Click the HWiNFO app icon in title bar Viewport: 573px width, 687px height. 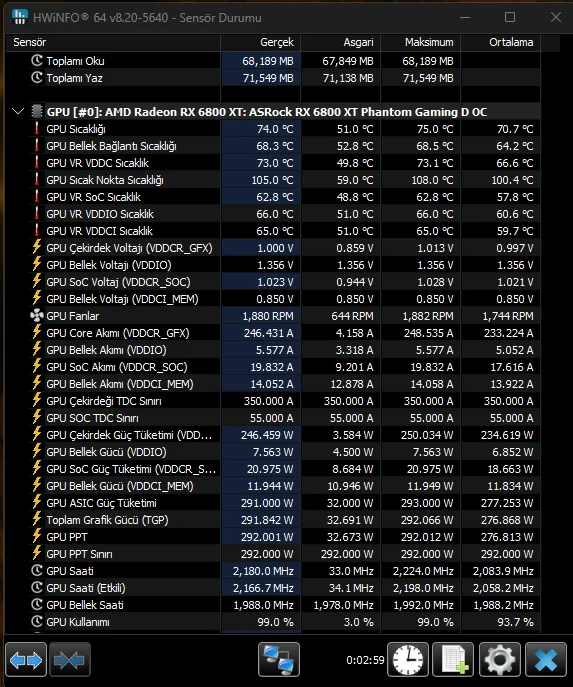[20, 17]
